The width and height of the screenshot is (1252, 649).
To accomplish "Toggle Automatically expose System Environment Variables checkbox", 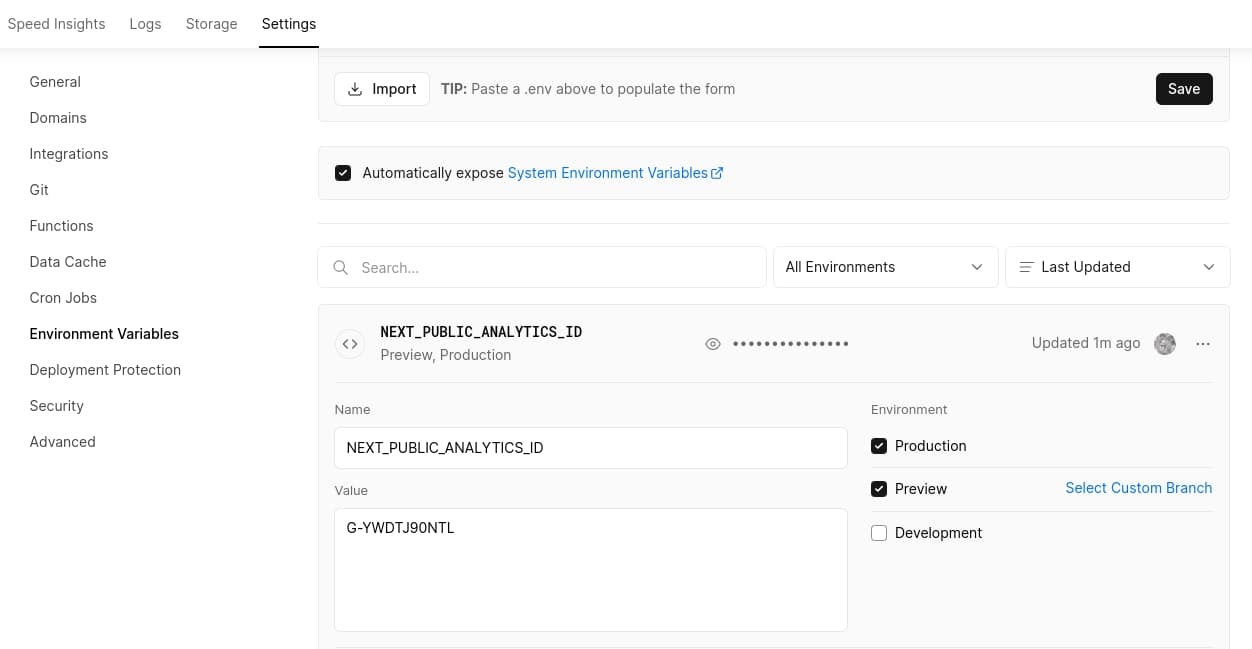I will pos(343,173).
